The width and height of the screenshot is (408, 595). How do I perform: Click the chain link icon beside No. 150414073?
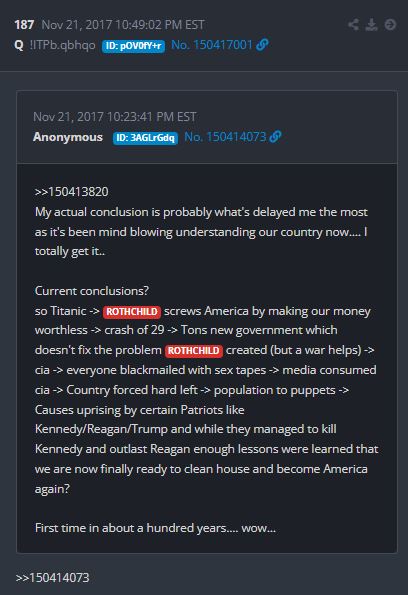click(x=276, y=137)
